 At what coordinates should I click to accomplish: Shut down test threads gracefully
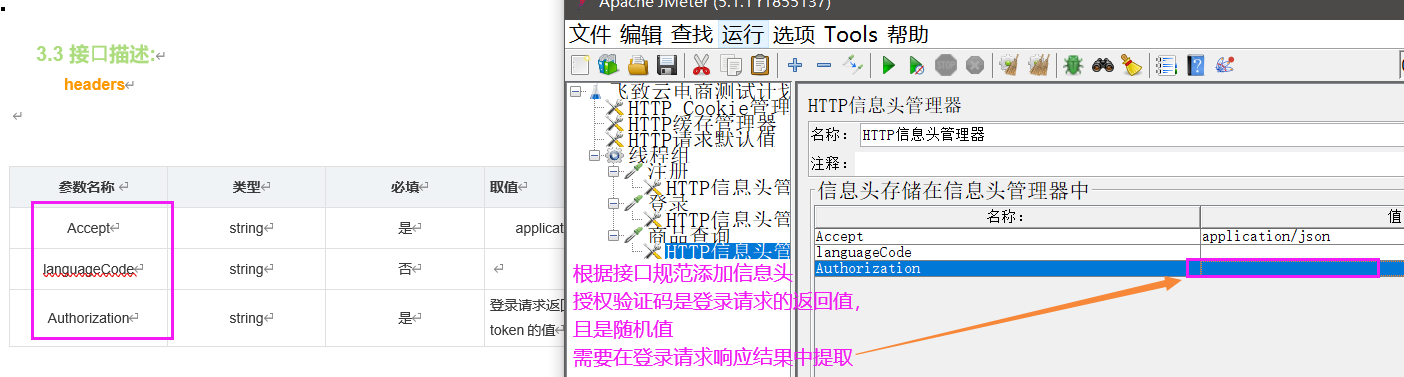pos(975,66)
